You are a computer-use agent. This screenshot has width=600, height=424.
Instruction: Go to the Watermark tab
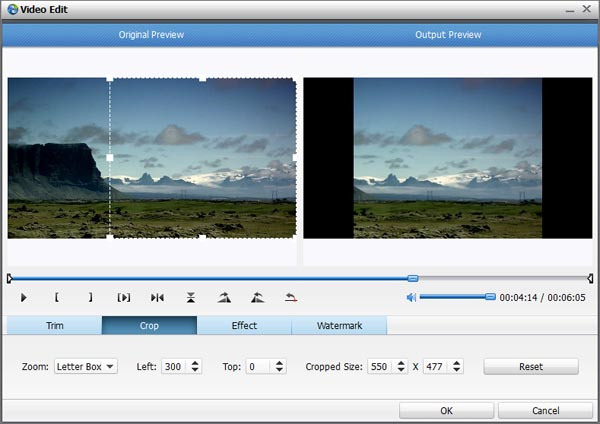point(339,326)
